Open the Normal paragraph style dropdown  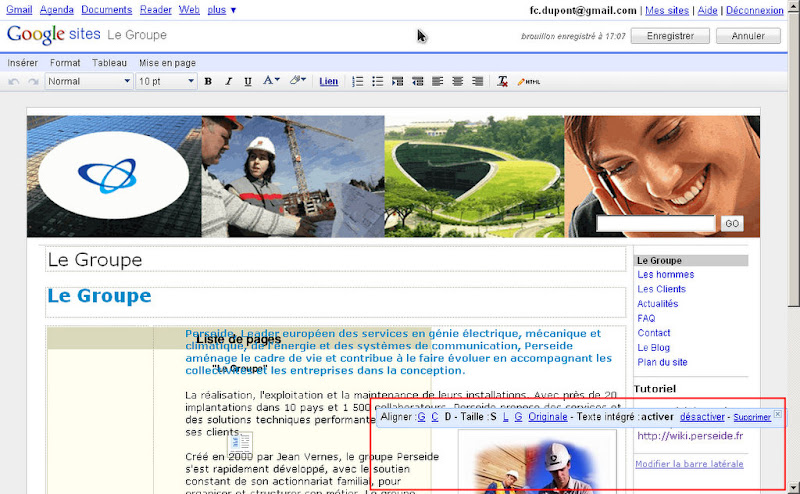pos(89,82)
